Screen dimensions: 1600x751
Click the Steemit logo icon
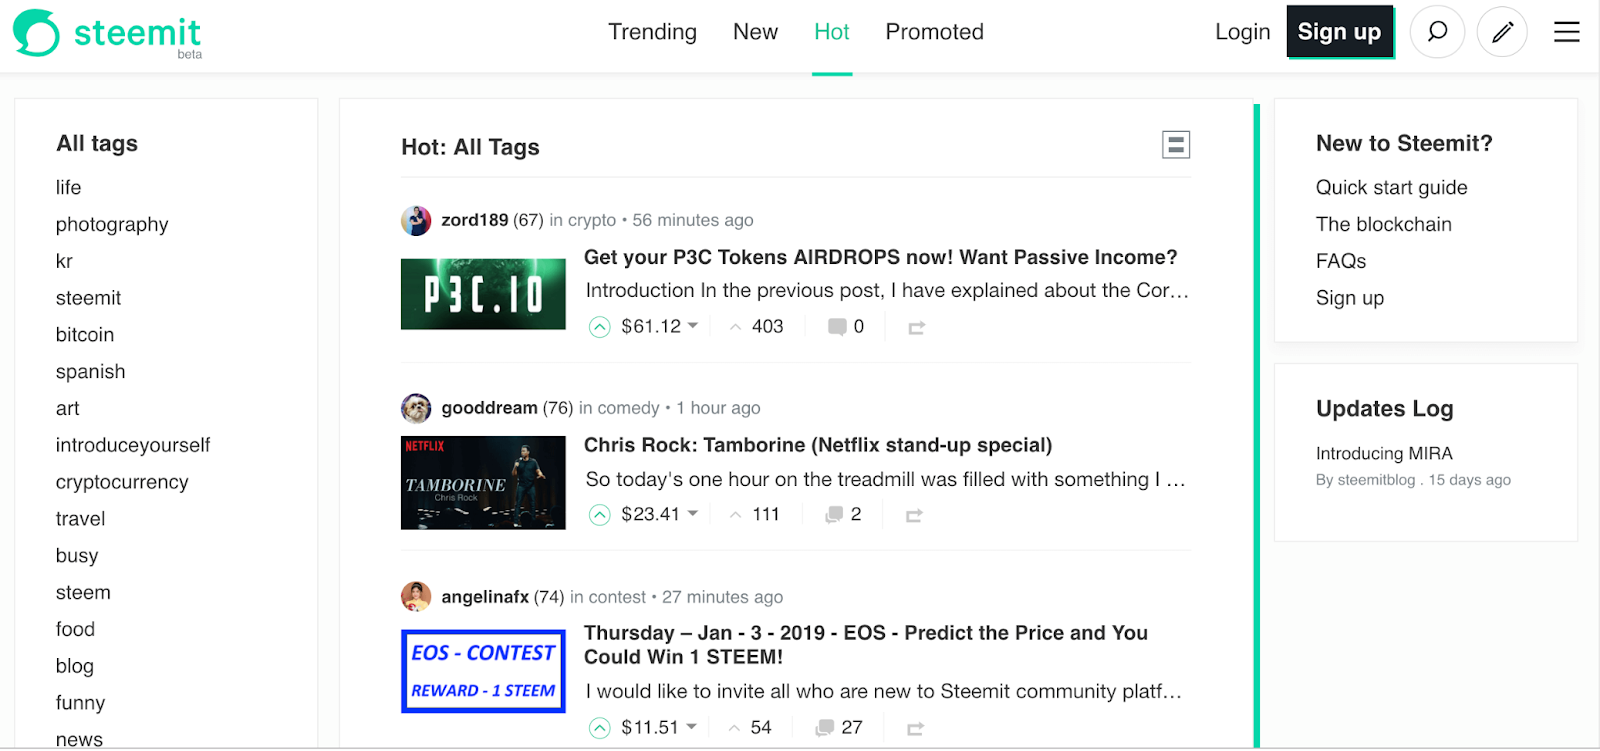point(36,32)
